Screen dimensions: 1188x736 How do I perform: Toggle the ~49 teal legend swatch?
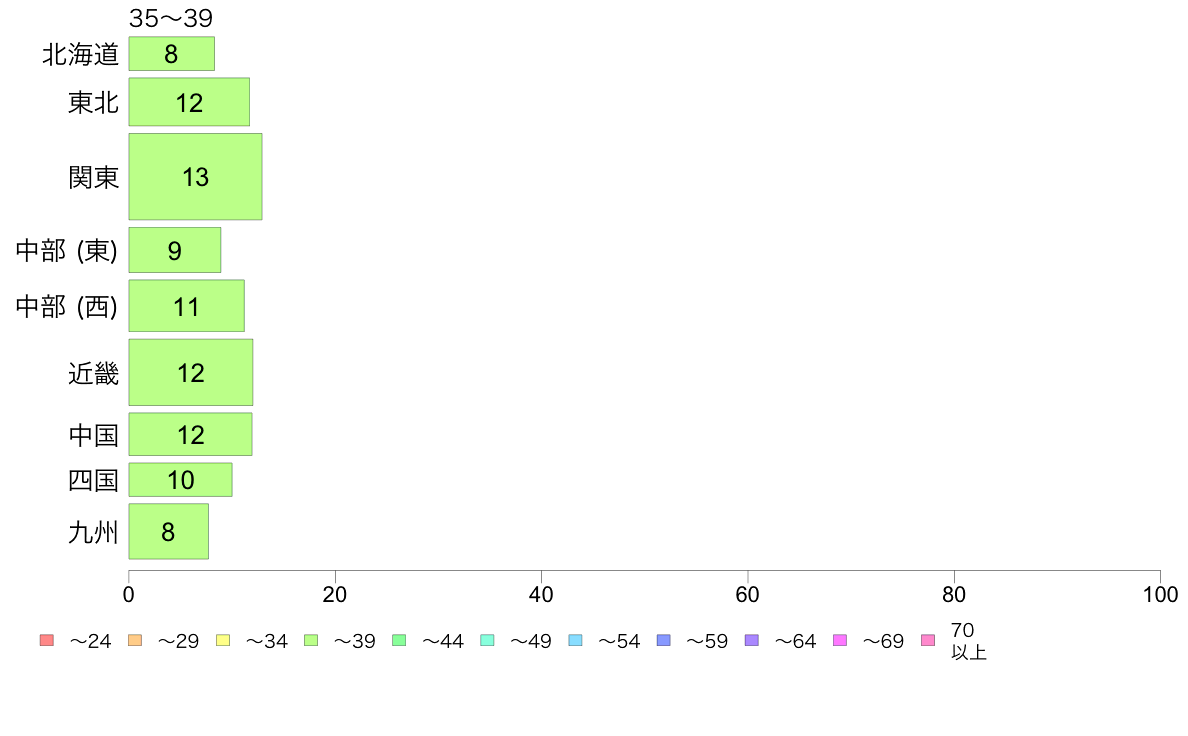(x=487, y=640)
